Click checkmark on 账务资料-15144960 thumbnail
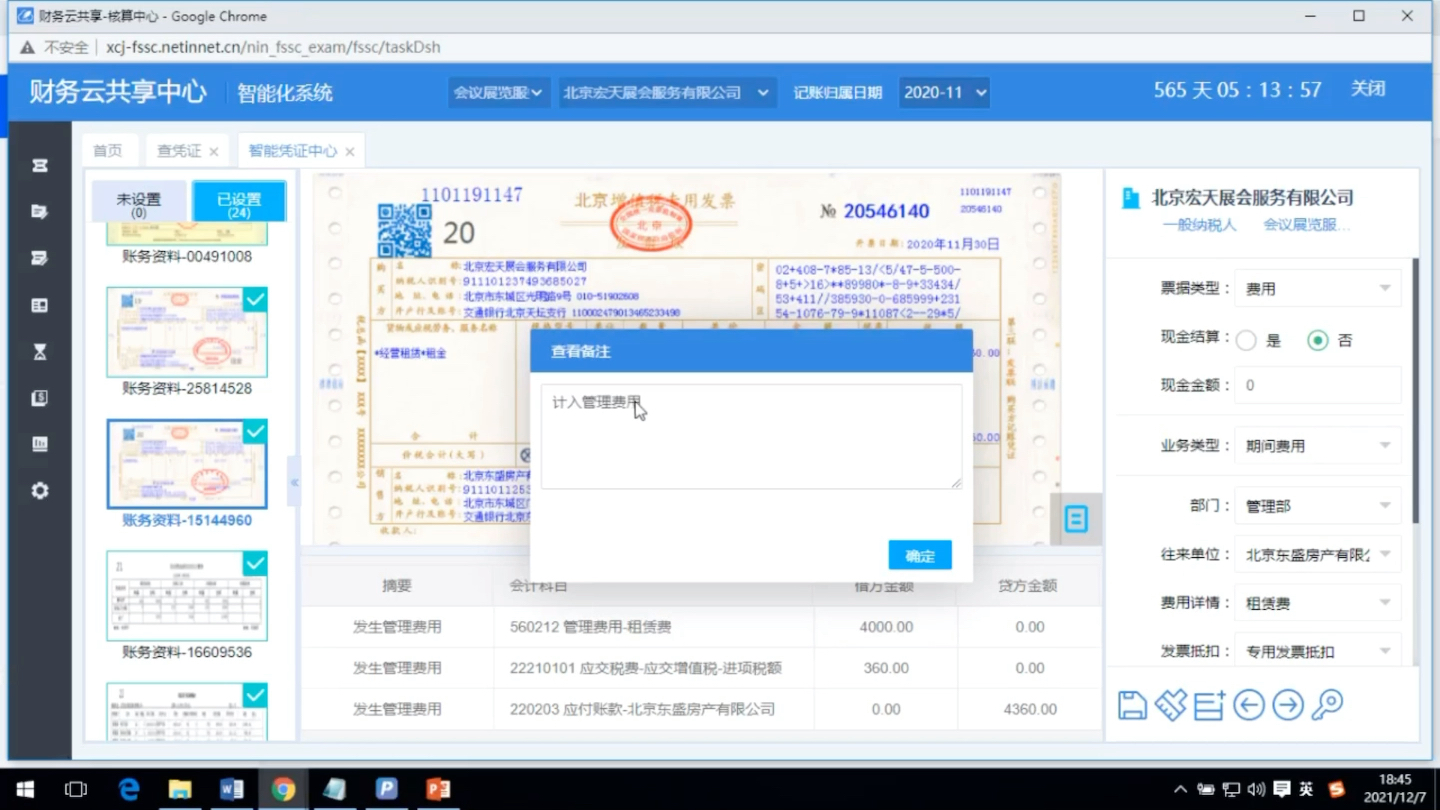1440x810 pixels. [x=255, y=431]
